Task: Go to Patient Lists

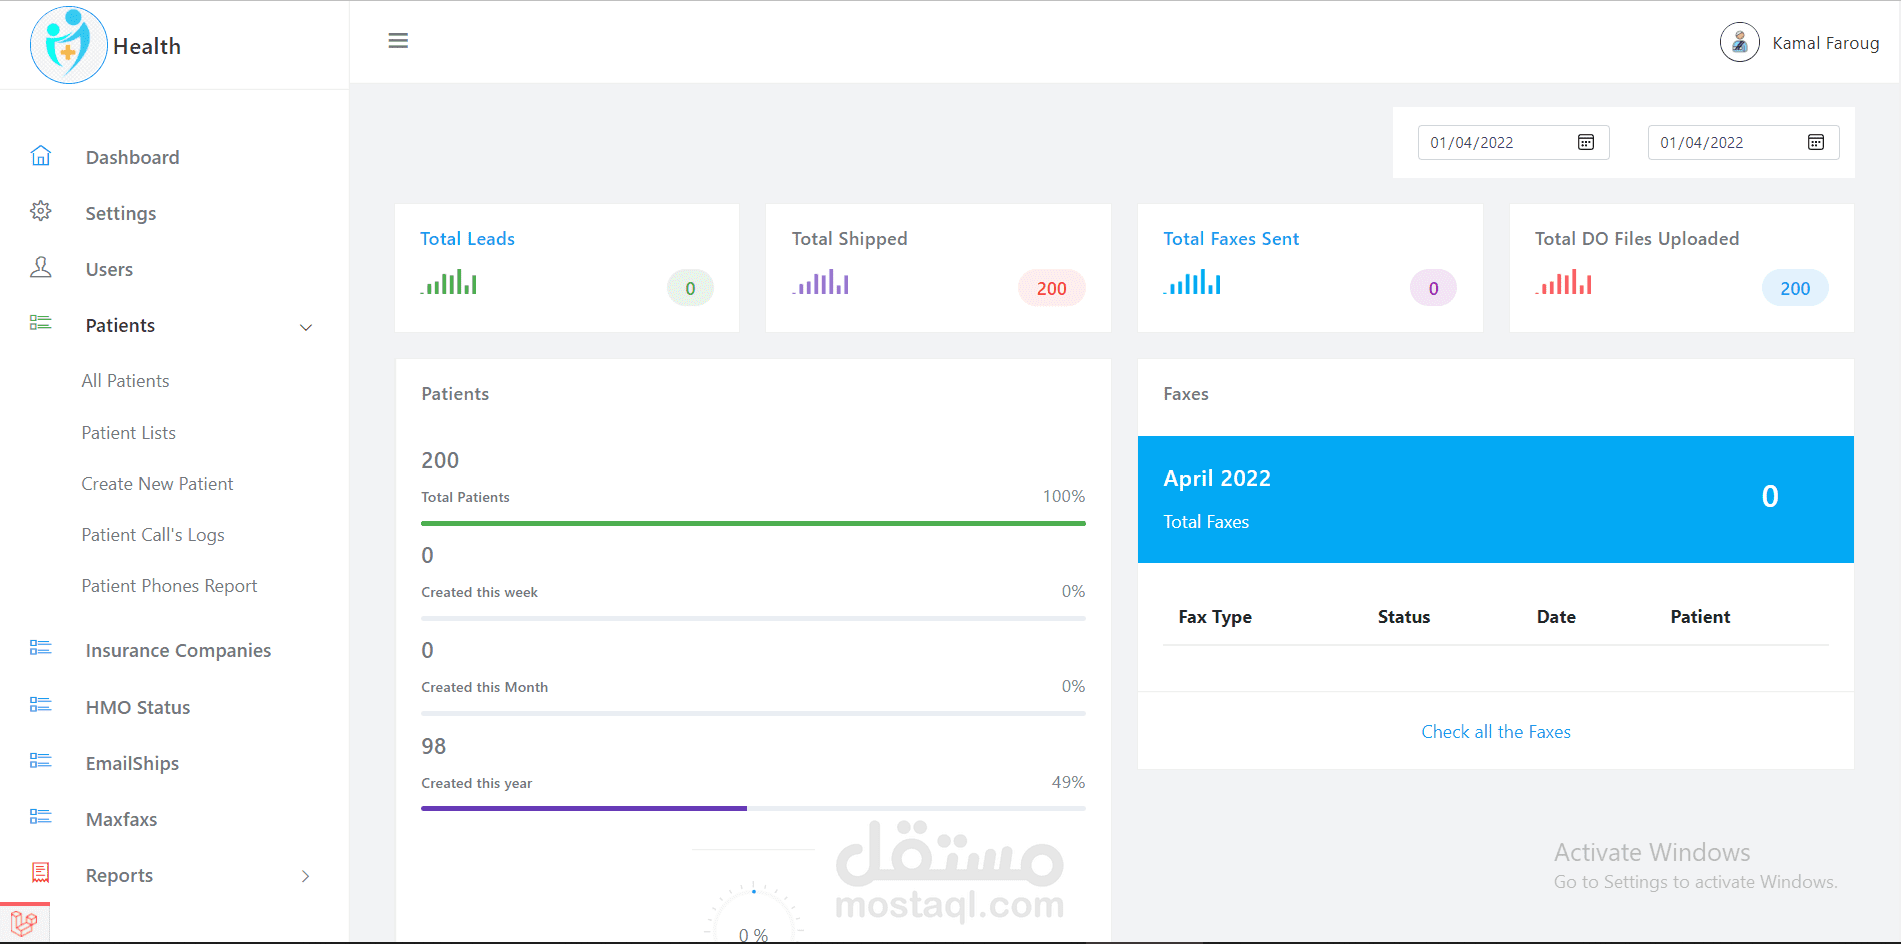Action: click(128, 433)
